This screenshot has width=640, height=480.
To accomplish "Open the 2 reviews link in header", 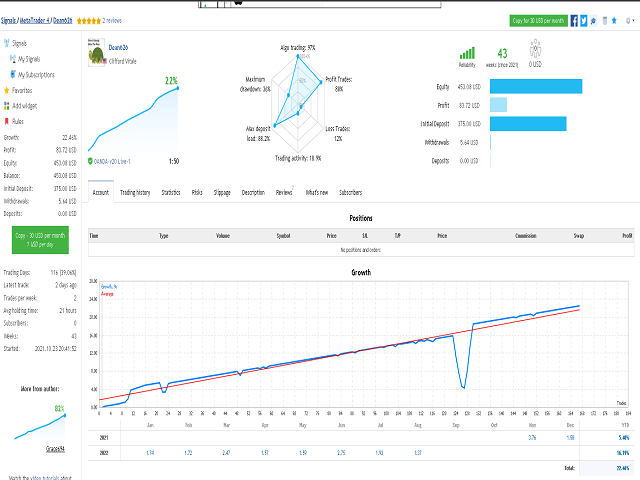I will tap(112, 20).
